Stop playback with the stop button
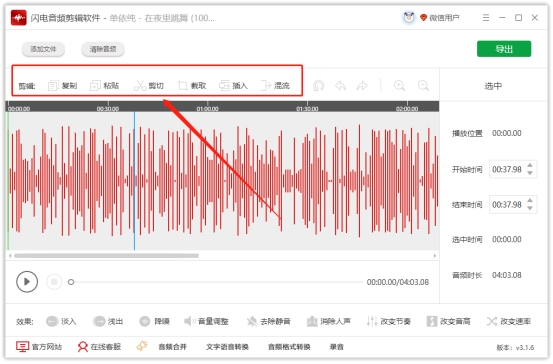The image size is (553, 364). [x=54, y=281]
